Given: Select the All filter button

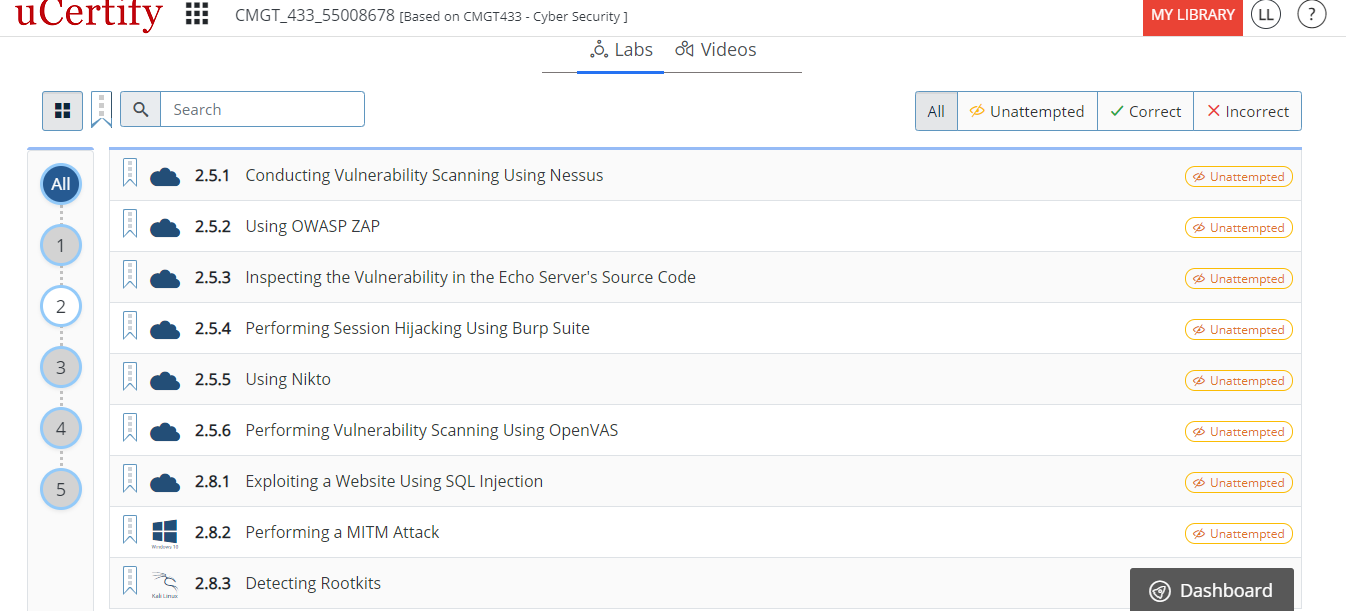Looking at the screenshot, I should tap(936, 111).
